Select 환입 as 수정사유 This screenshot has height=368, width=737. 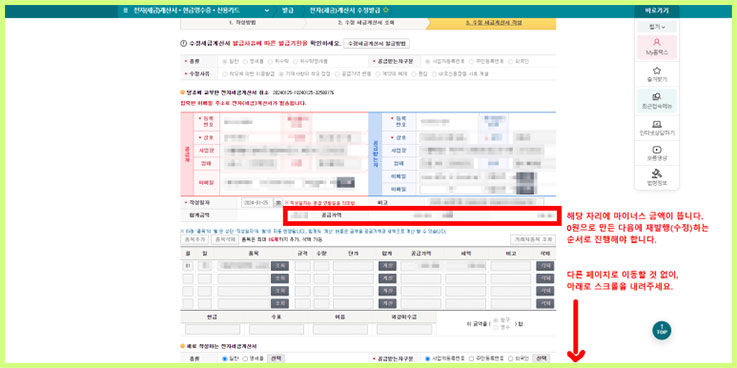tap(414, 74)
